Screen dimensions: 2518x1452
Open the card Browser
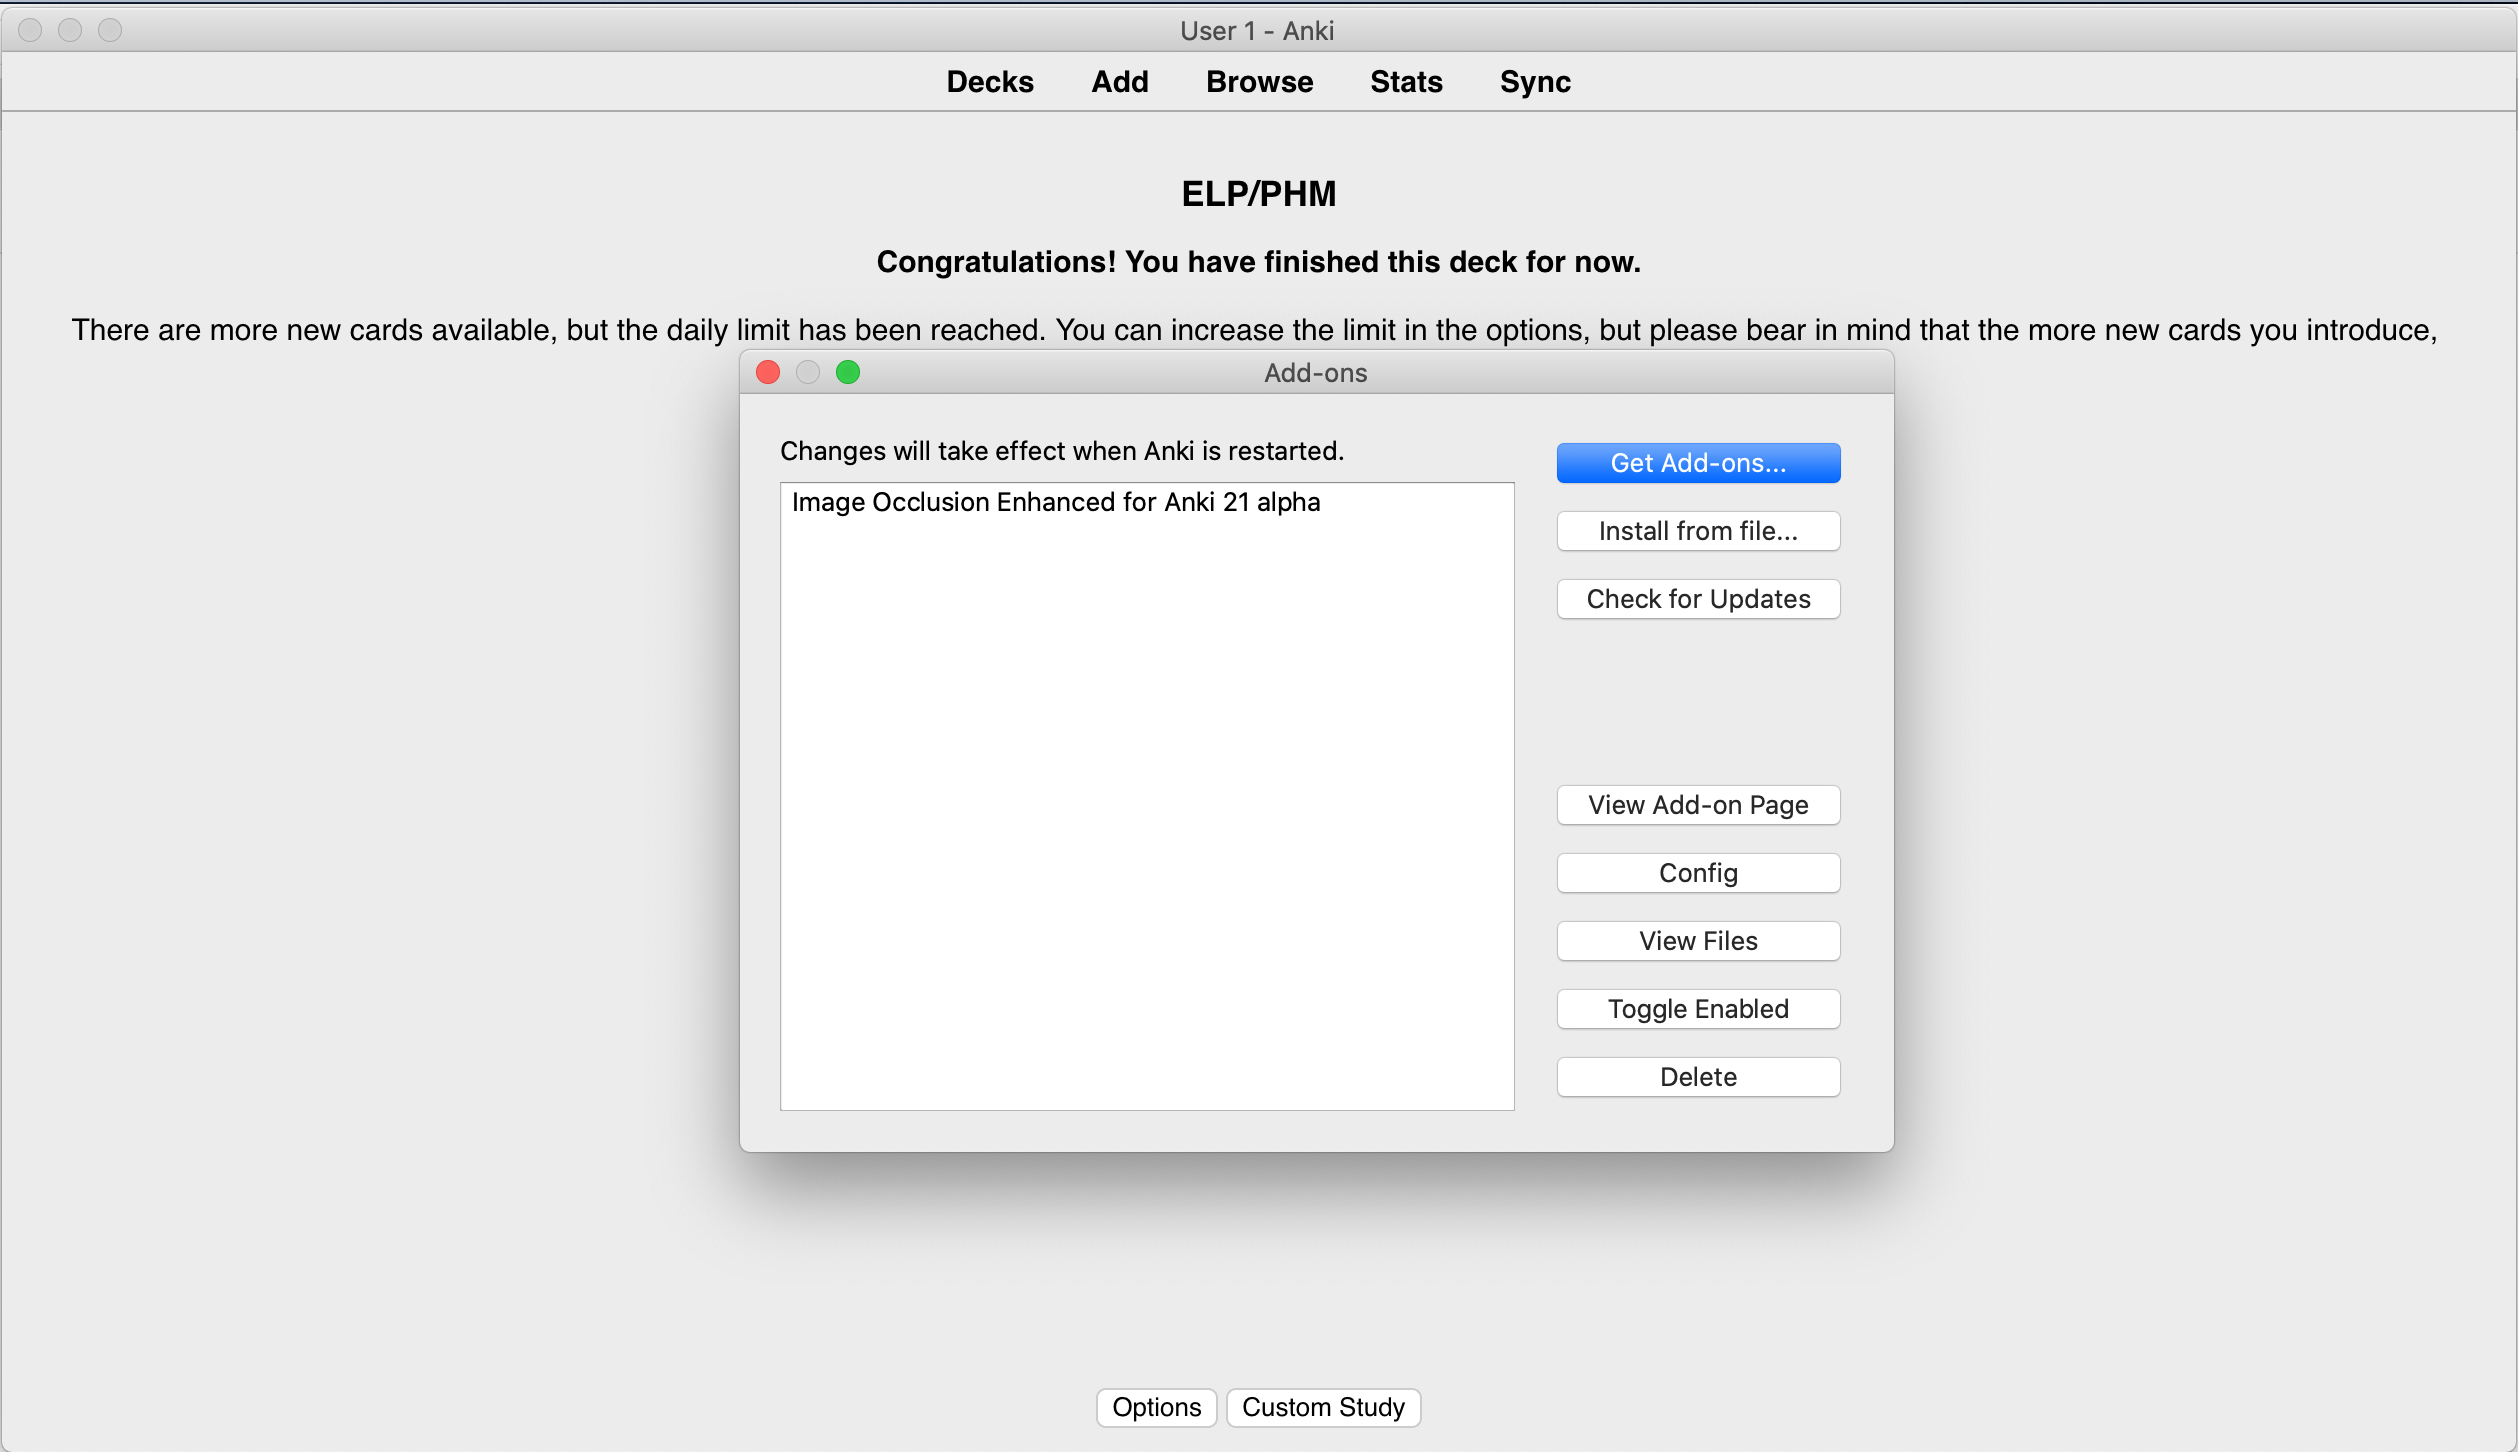click(x=1259, y=82)
